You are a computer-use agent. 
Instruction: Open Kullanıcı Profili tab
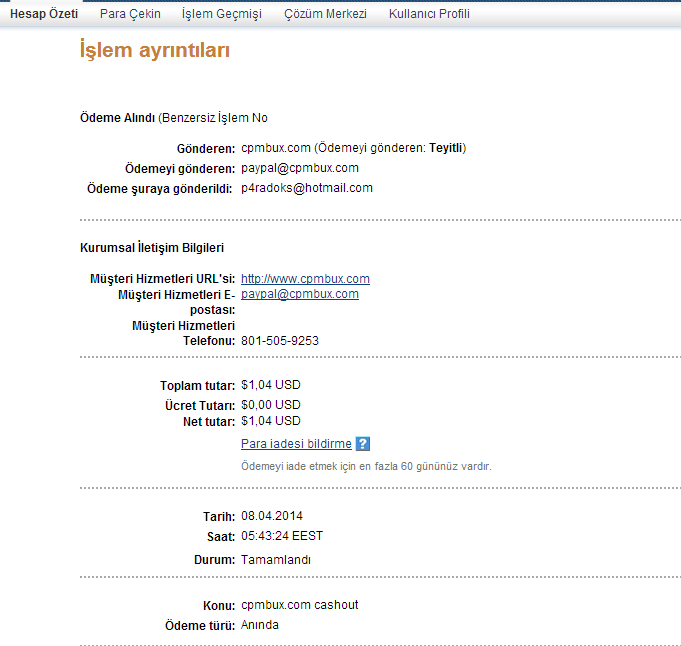[429, 14]
